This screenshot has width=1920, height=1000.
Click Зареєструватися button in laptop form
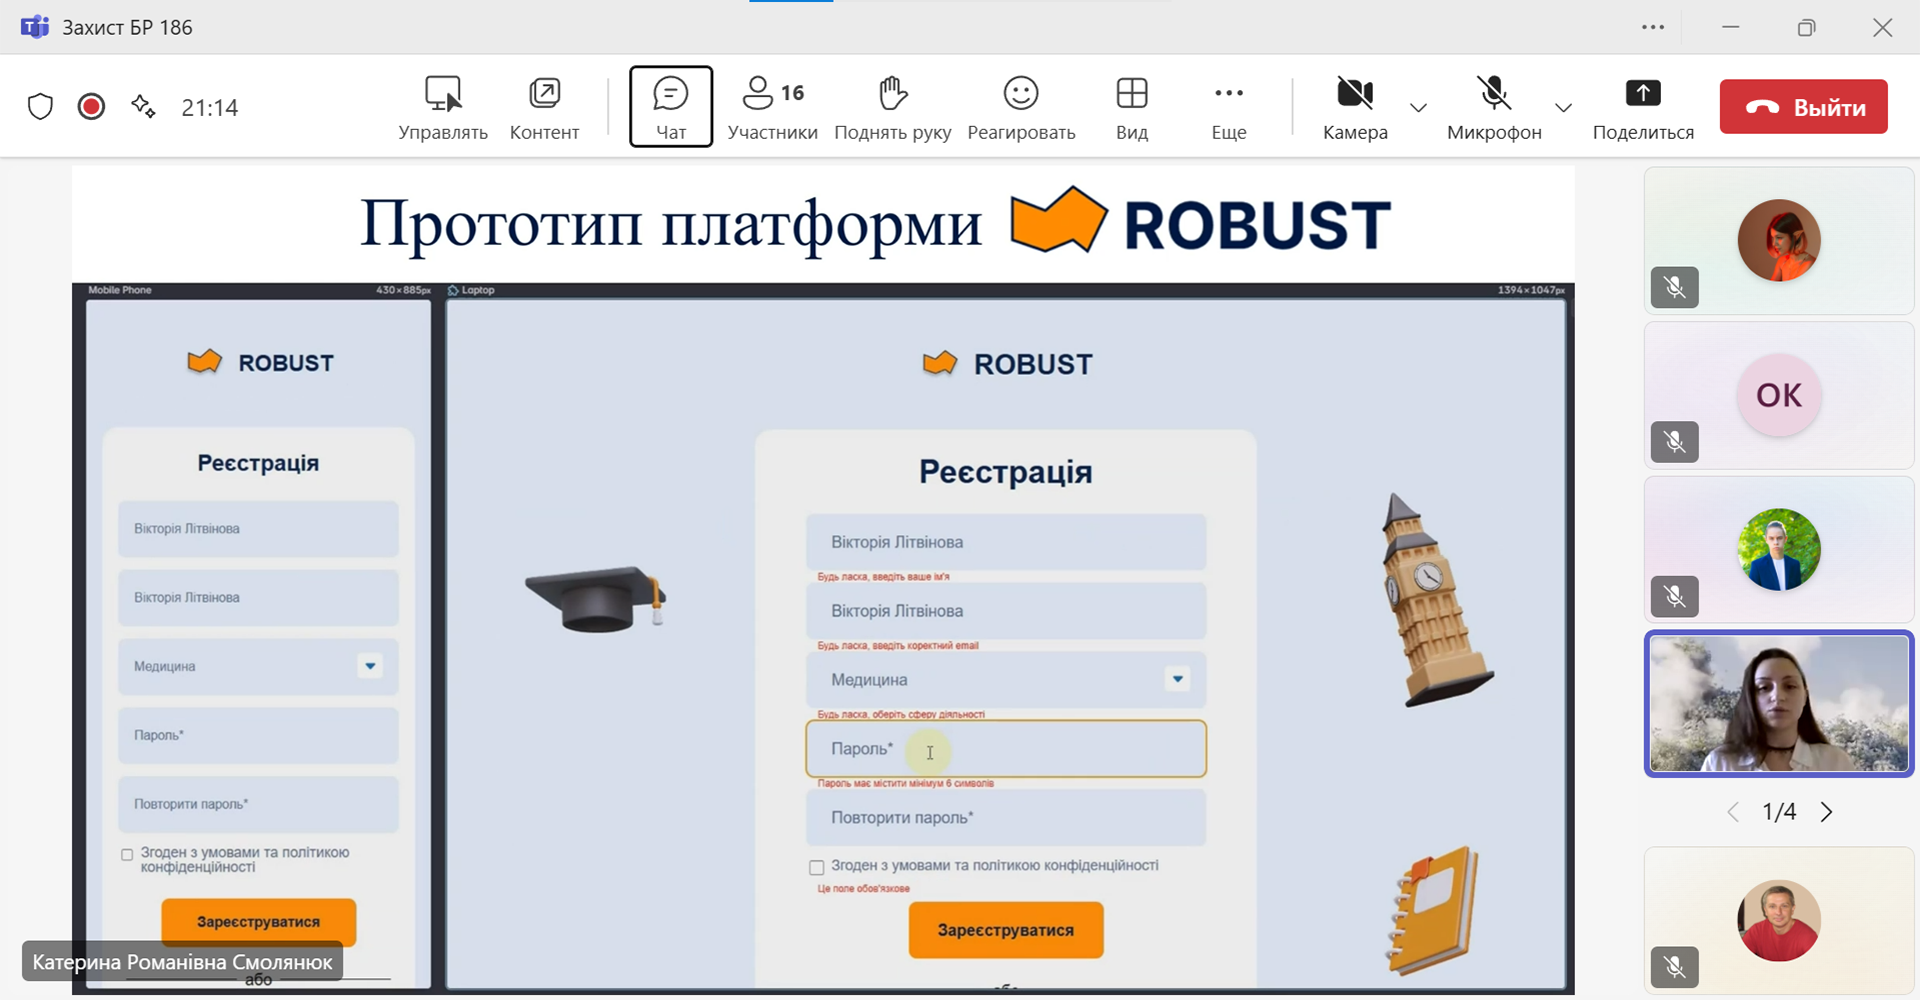click(x=1006, y=930)
